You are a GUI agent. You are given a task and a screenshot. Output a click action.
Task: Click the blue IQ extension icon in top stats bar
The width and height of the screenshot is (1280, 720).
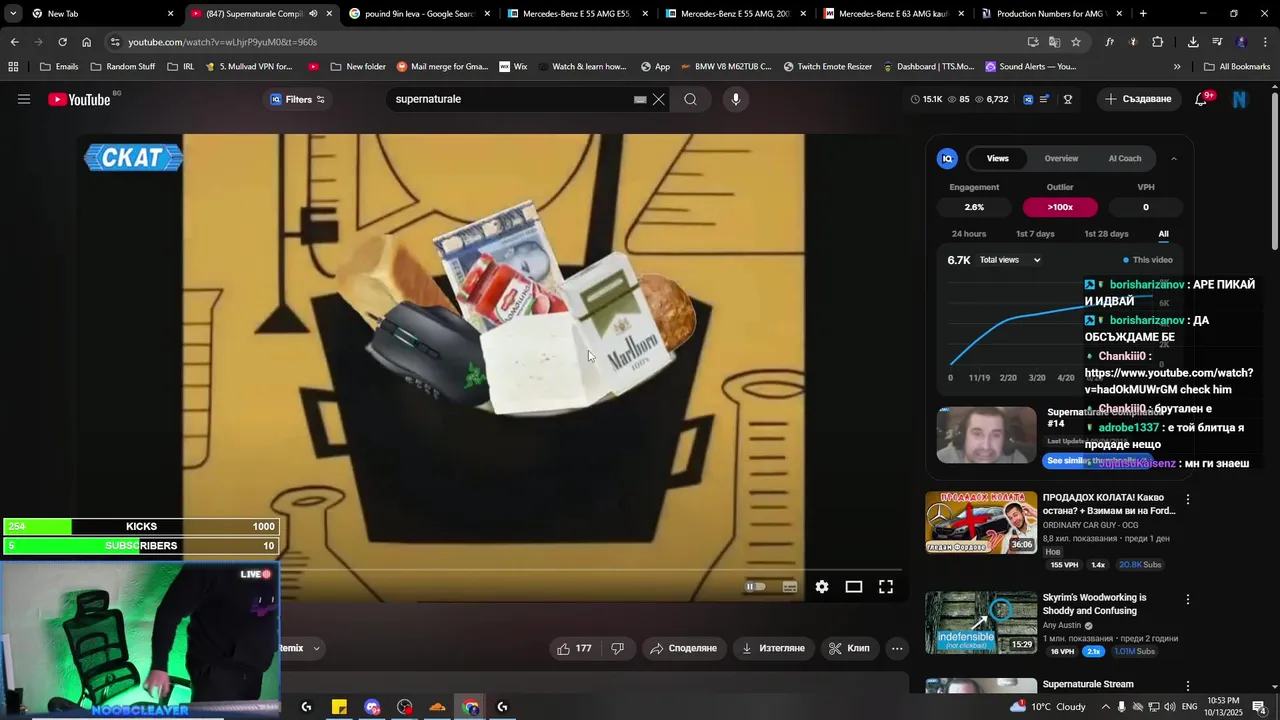coord(1028,99)
